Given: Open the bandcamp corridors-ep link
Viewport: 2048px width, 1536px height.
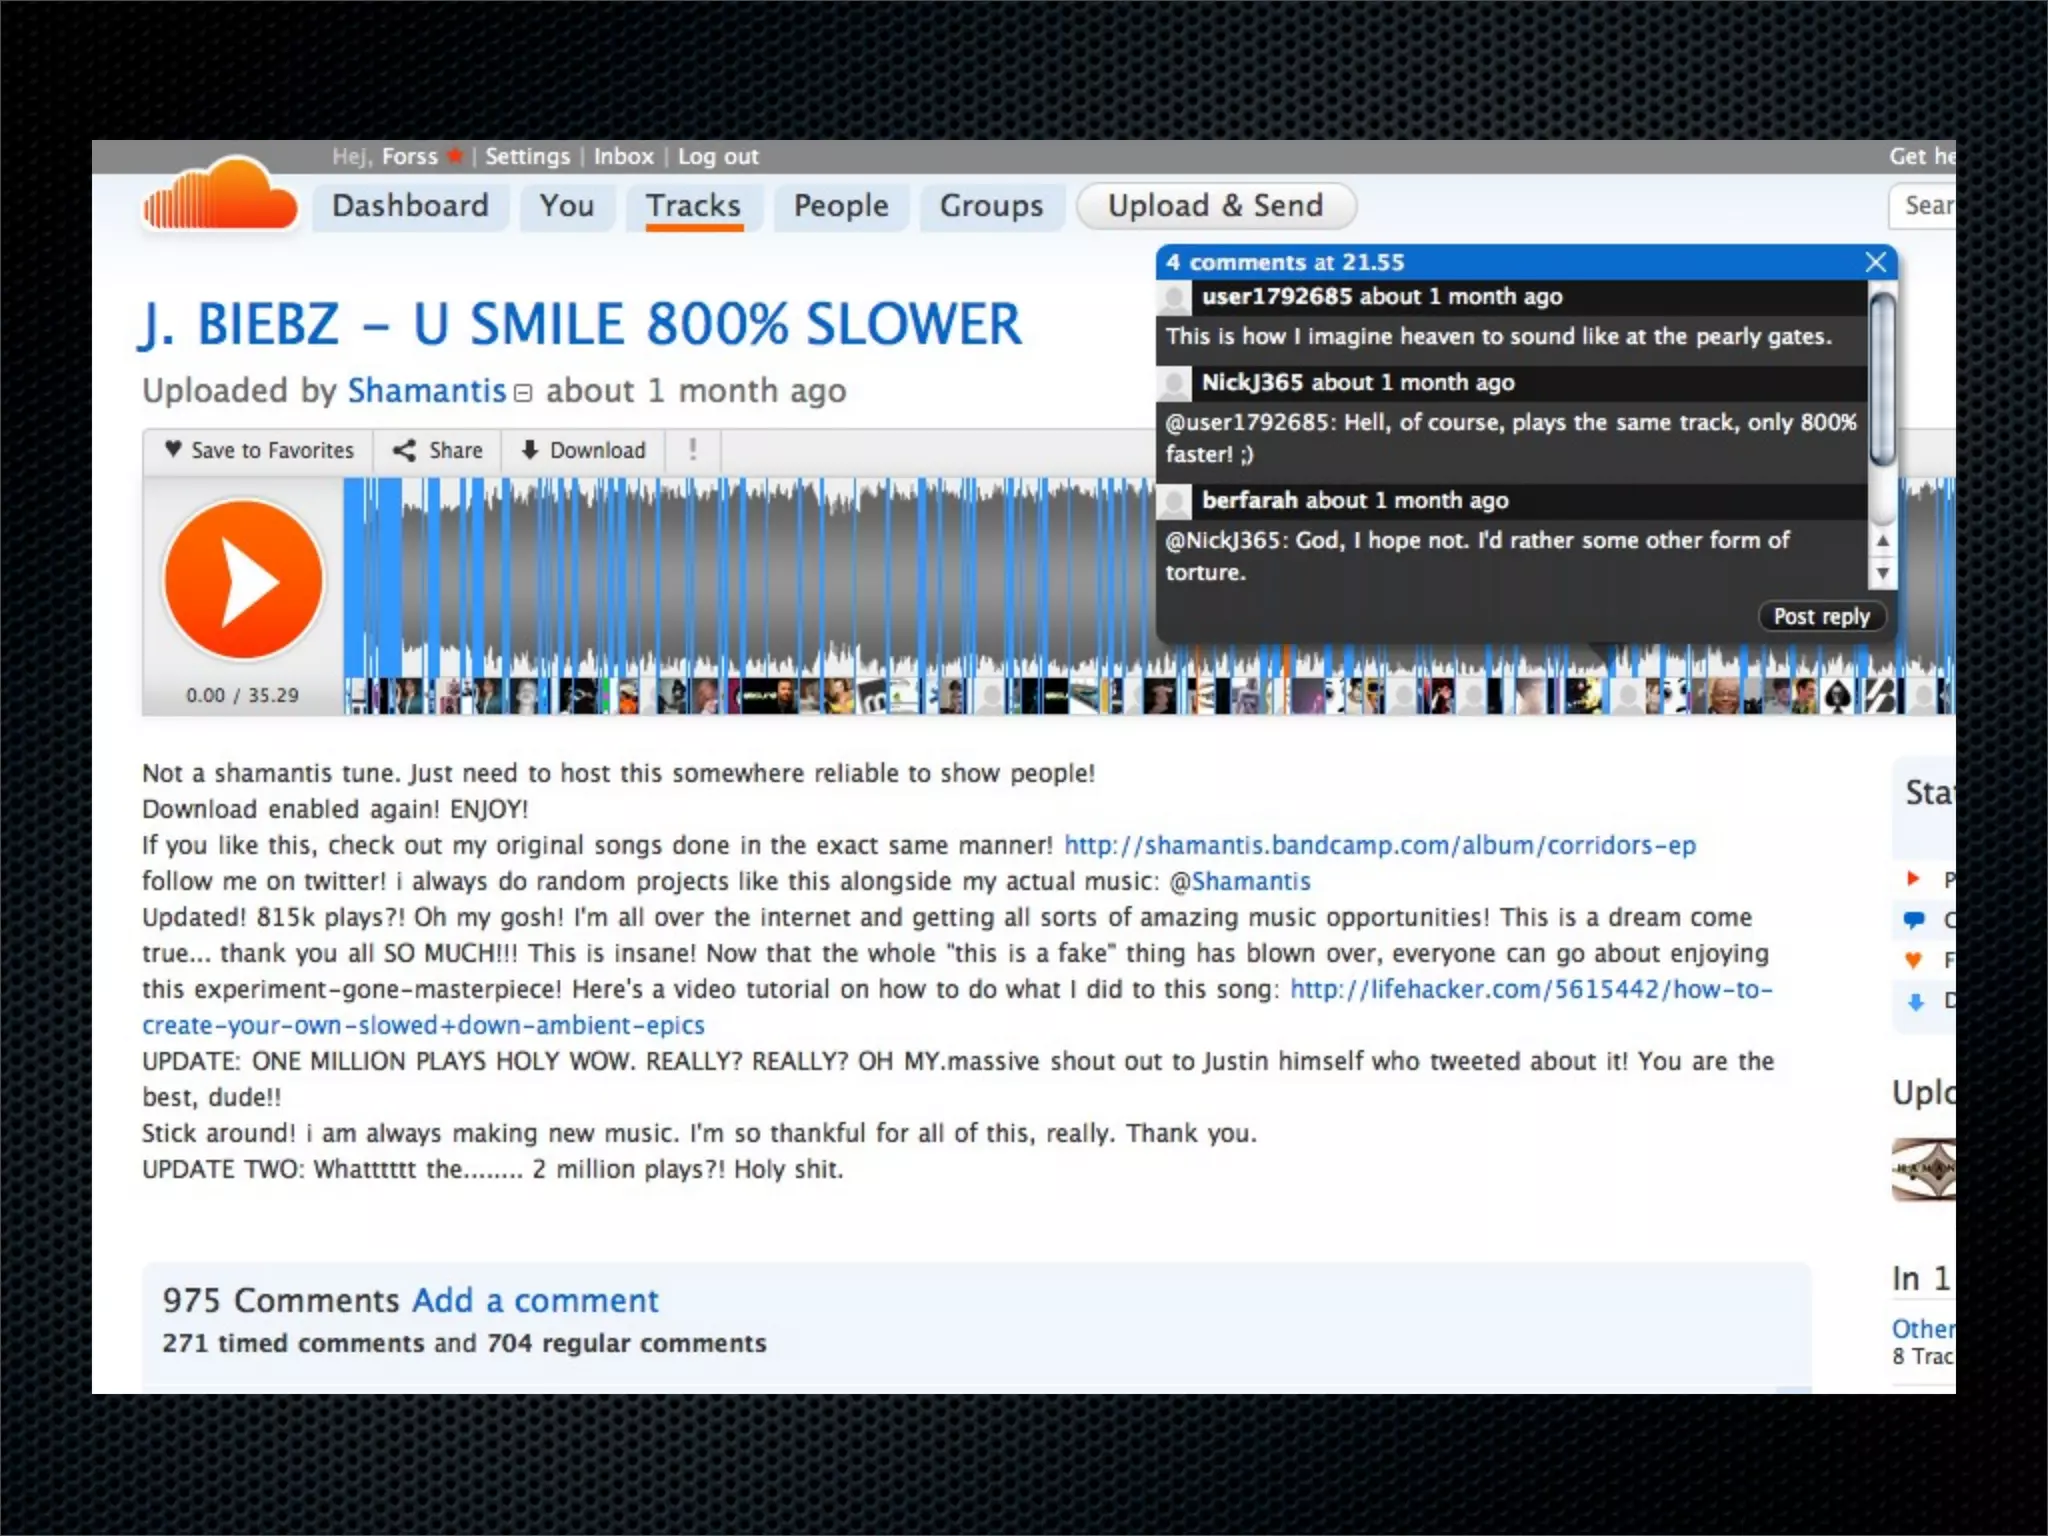Looking at the screenshot, I should click(x=1379, y=845).
